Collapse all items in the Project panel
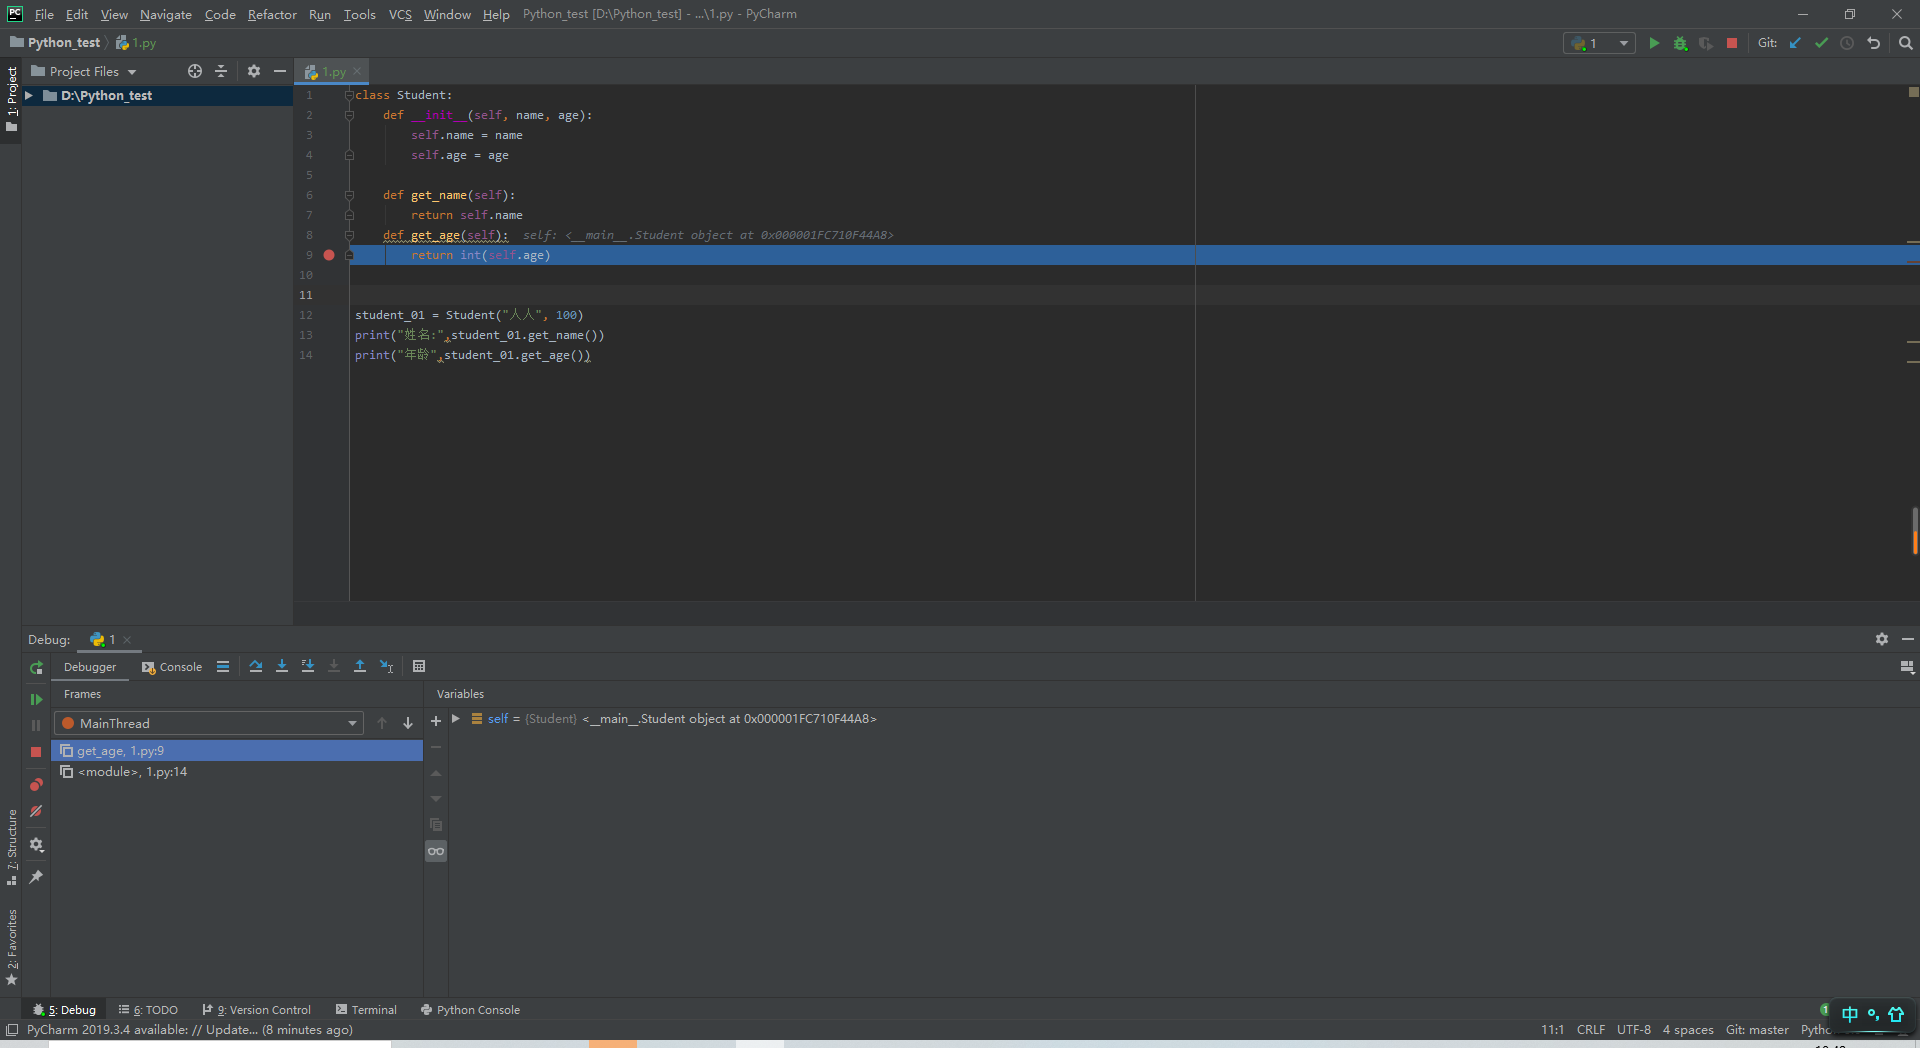 click(x=221, y=71)
